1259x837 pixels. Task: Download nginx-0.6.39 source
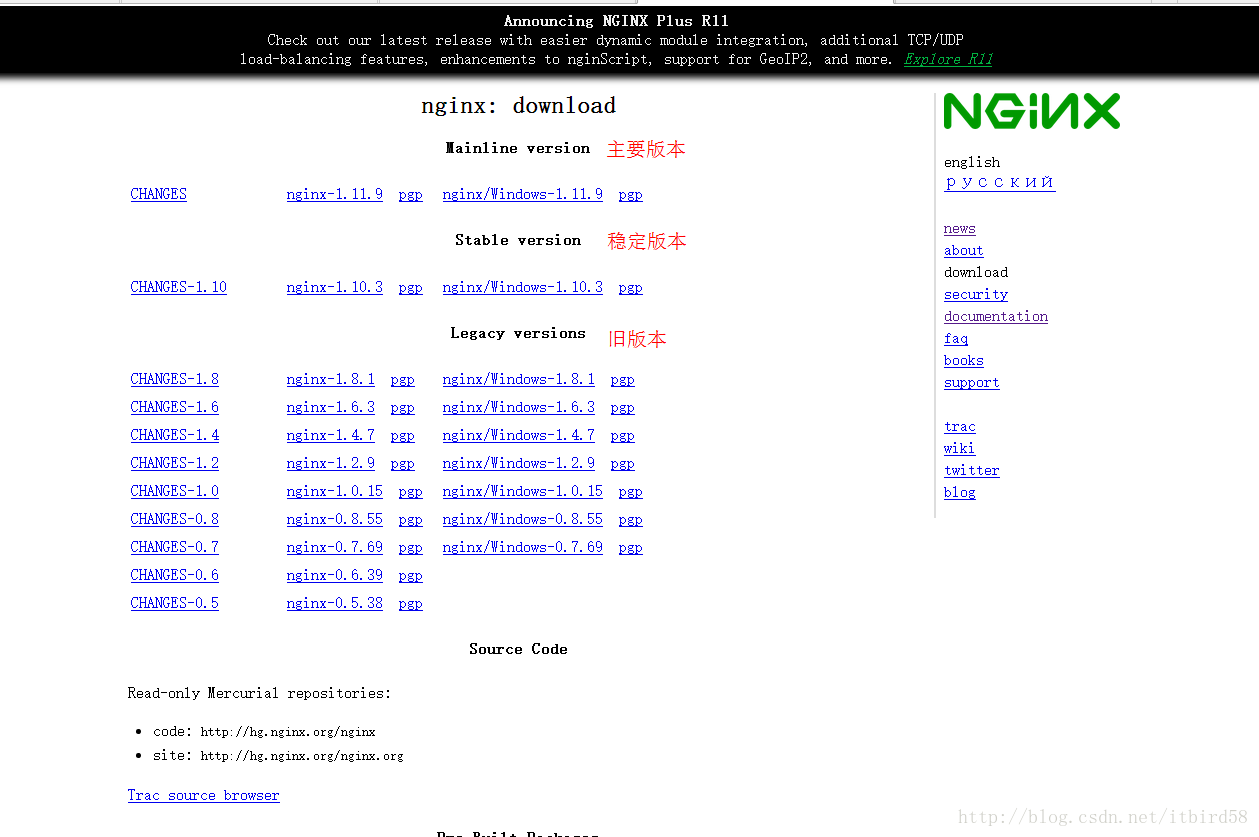click(x=334, y=575)
